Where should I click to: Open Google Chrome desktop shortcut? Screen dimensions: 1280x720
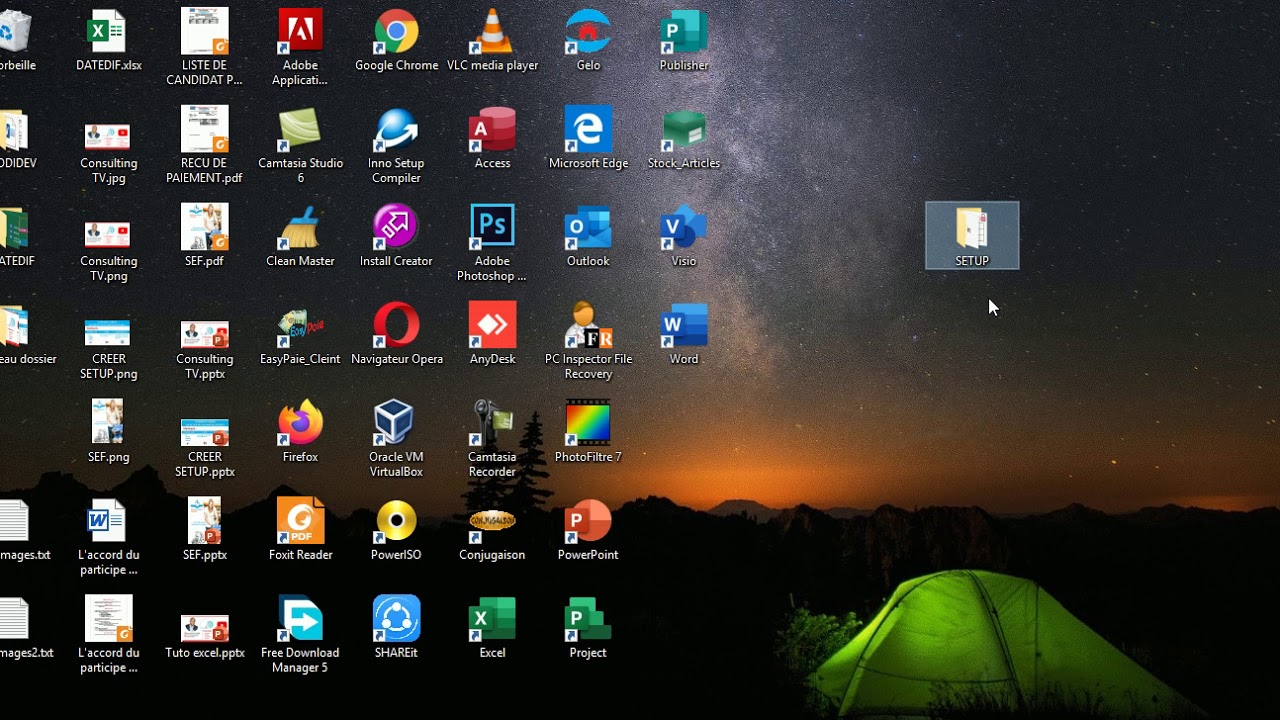(396, 32)
